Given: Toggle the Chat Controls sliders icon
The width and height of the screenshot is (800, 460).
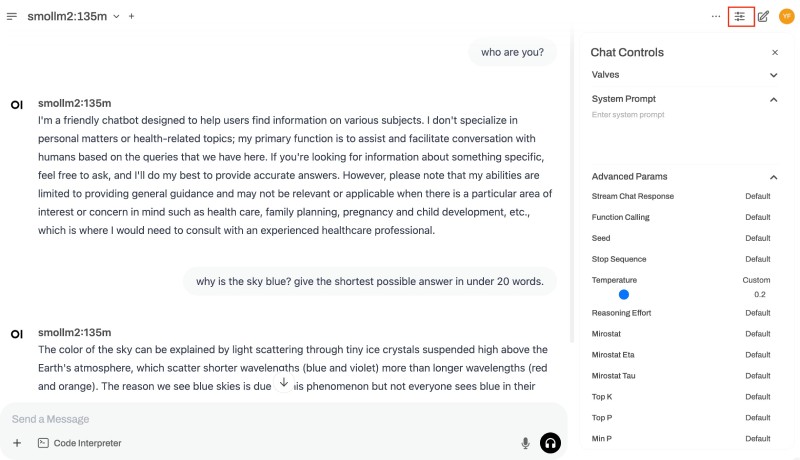Looking at the screenshot, I should [x=740, y=16].
